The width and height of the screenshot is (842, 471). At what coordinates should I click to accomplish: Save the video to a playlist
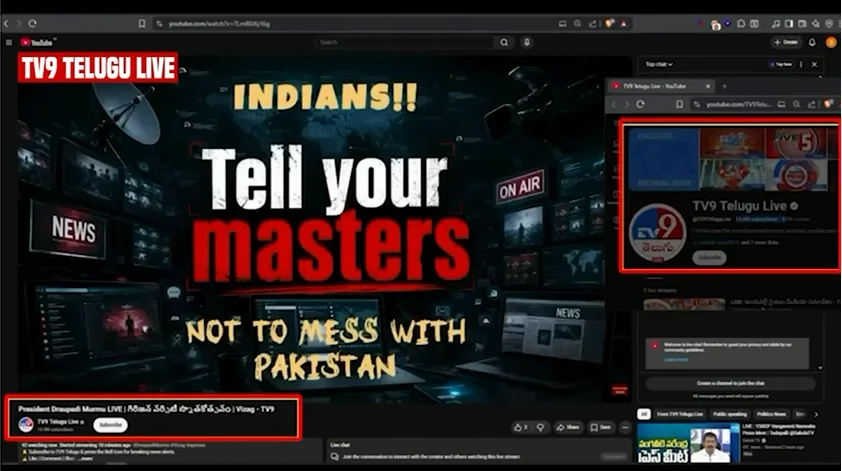click(x=601, y=427)
